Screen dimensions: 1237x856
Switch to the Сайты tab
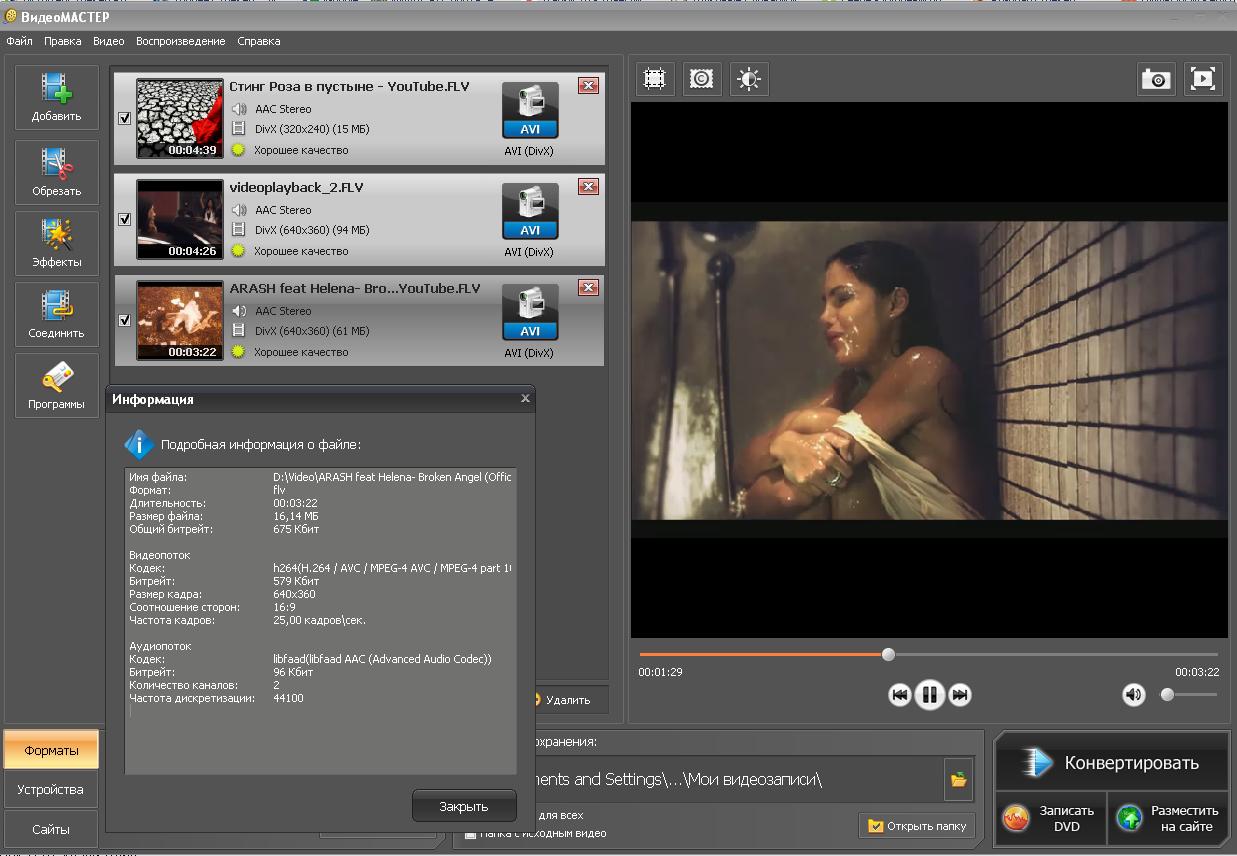[51, 829]
